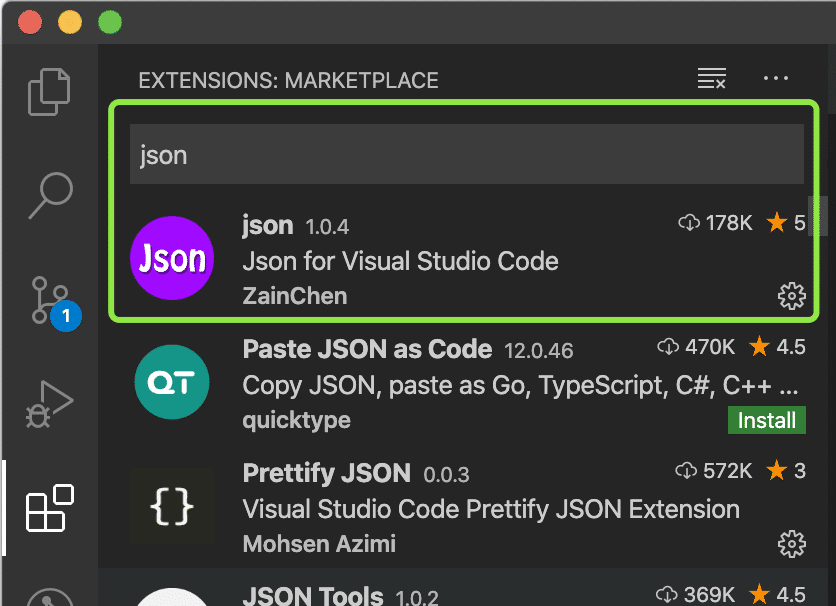Minimize window with the yellow button
Screen dimensions: 836x606
70,22
